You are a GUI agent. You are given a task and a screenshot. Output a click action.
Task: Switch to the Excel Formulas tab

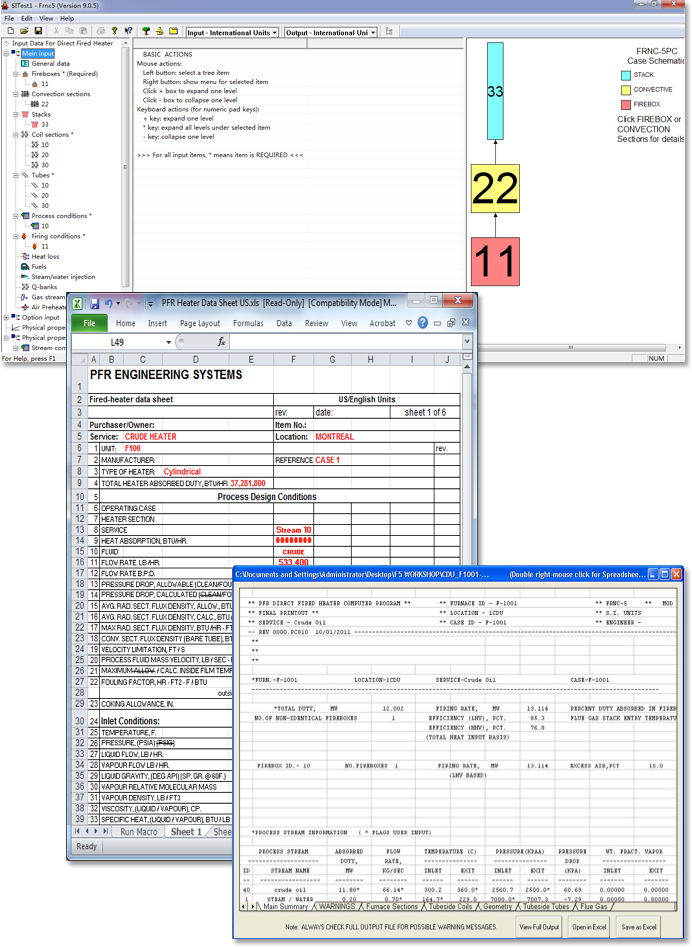248,323
